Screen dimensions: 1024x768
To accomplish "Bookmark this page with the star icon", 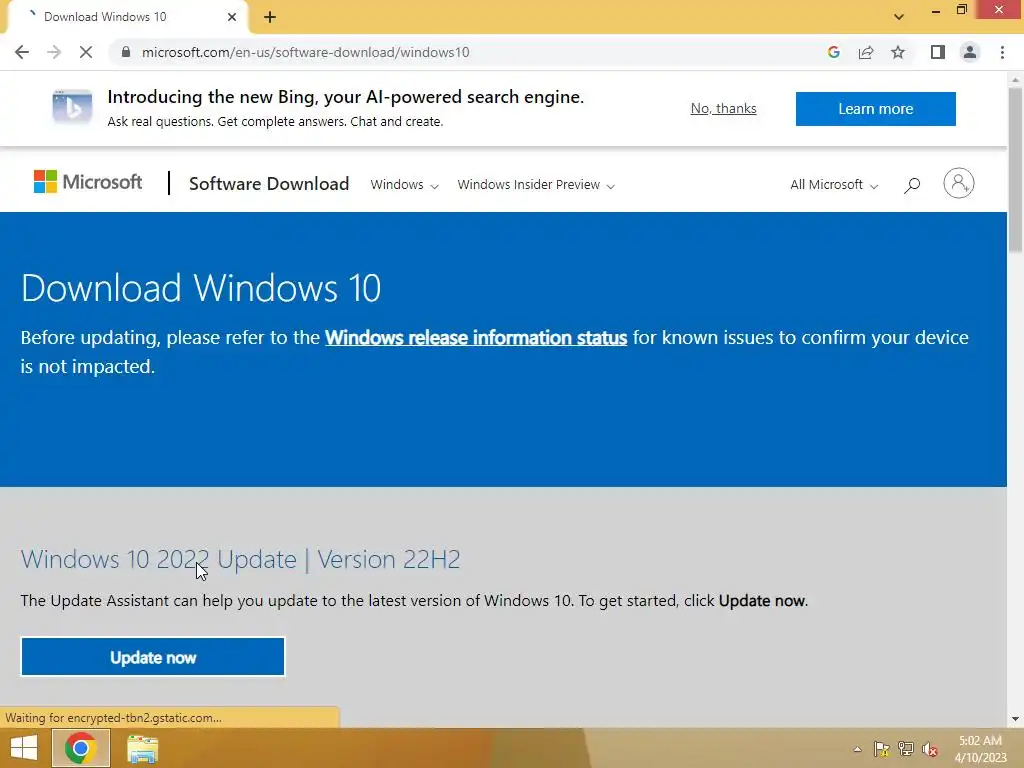I will tap(898, 52).
